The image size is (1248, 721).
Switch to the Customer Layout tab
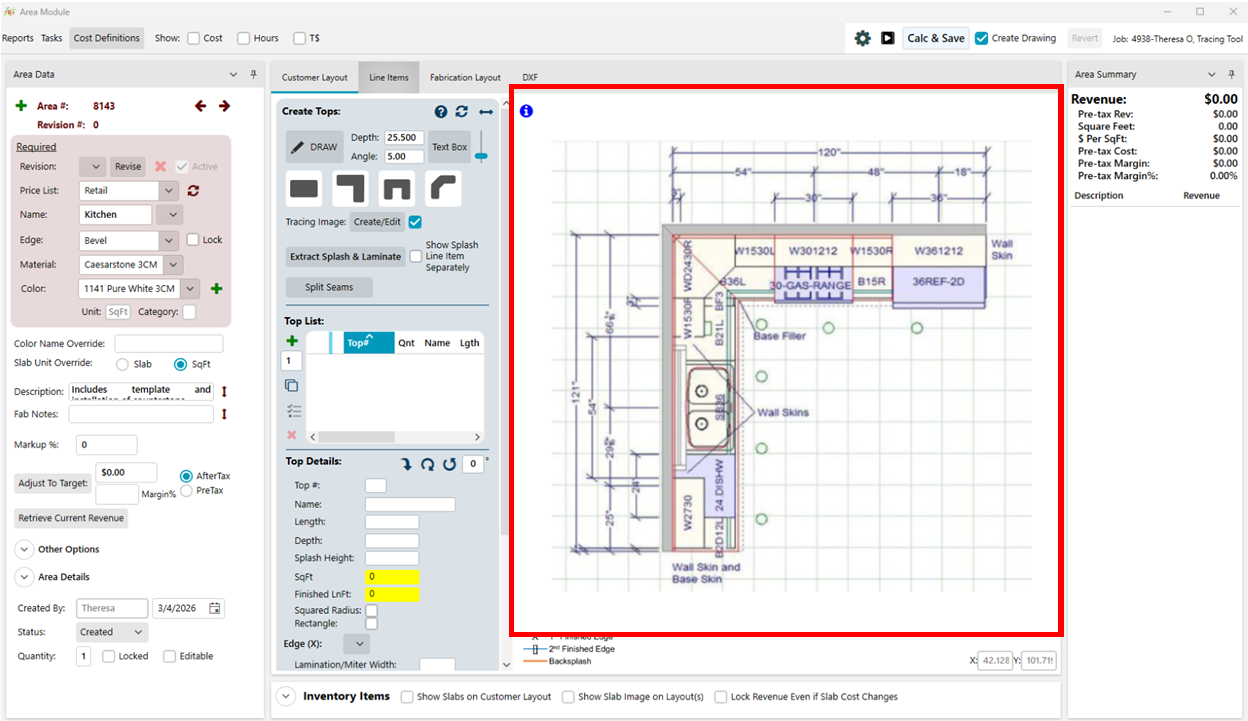coord(315,78)
